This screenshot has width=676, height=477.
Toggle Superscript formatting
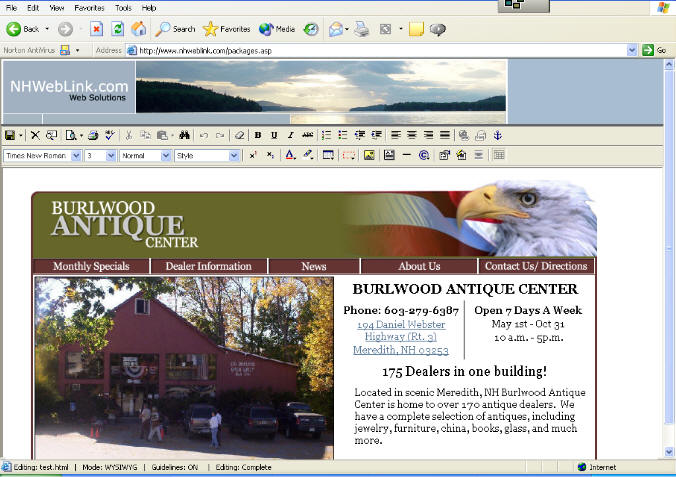[253, 155]
